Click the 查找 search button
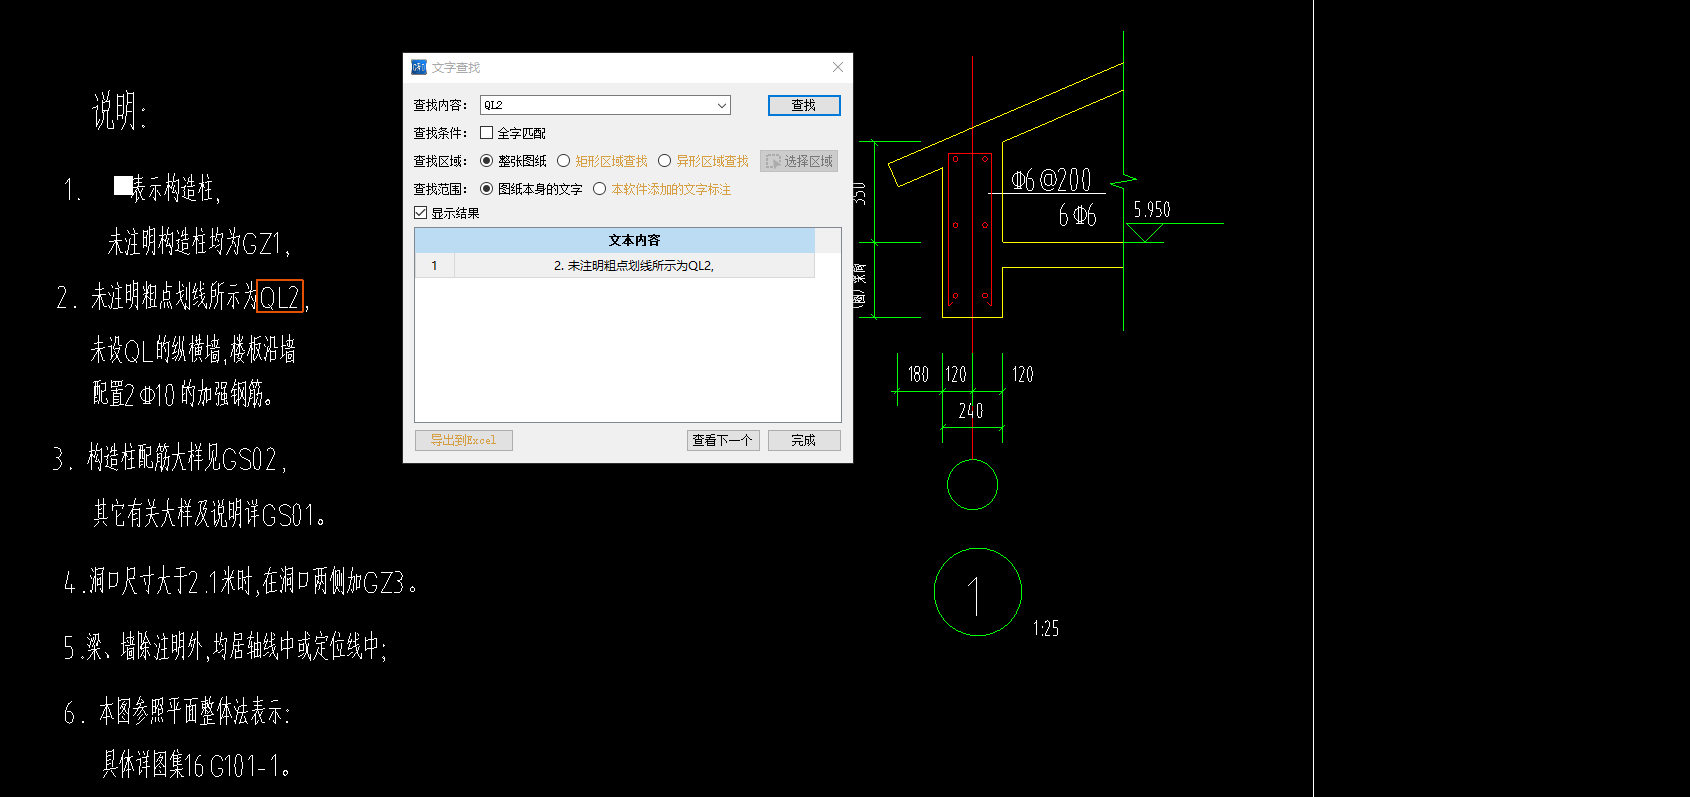The height and width of the screenshot is (797, 1690). 804,105
